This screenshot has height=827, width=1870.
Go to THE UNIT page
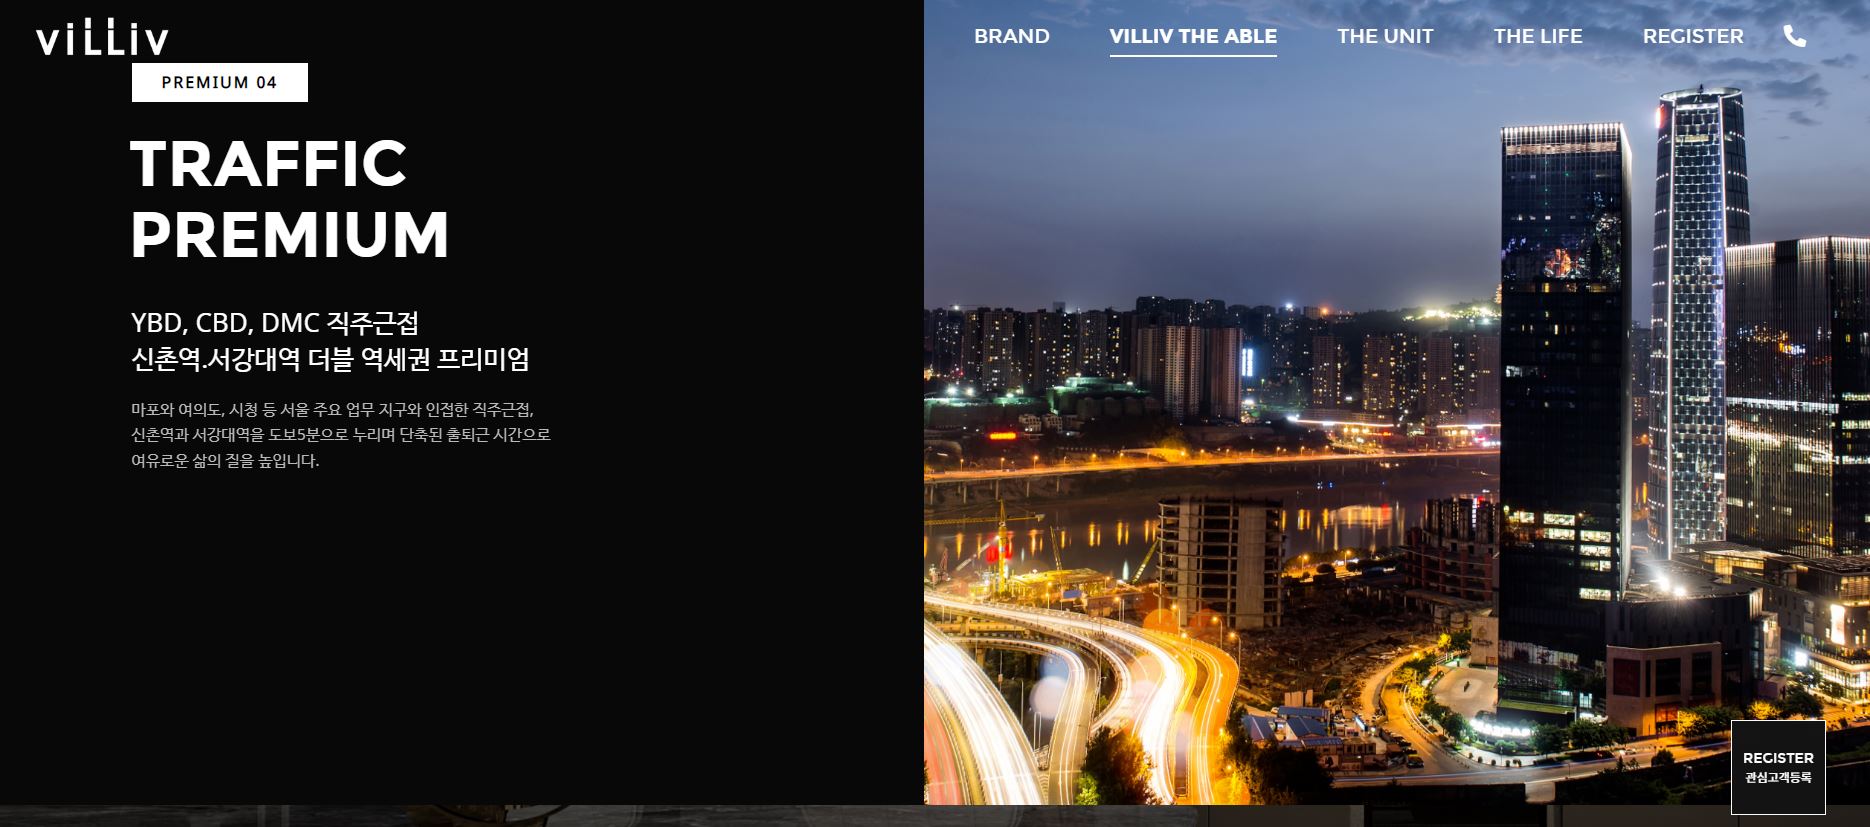[x=1385, y=36]
